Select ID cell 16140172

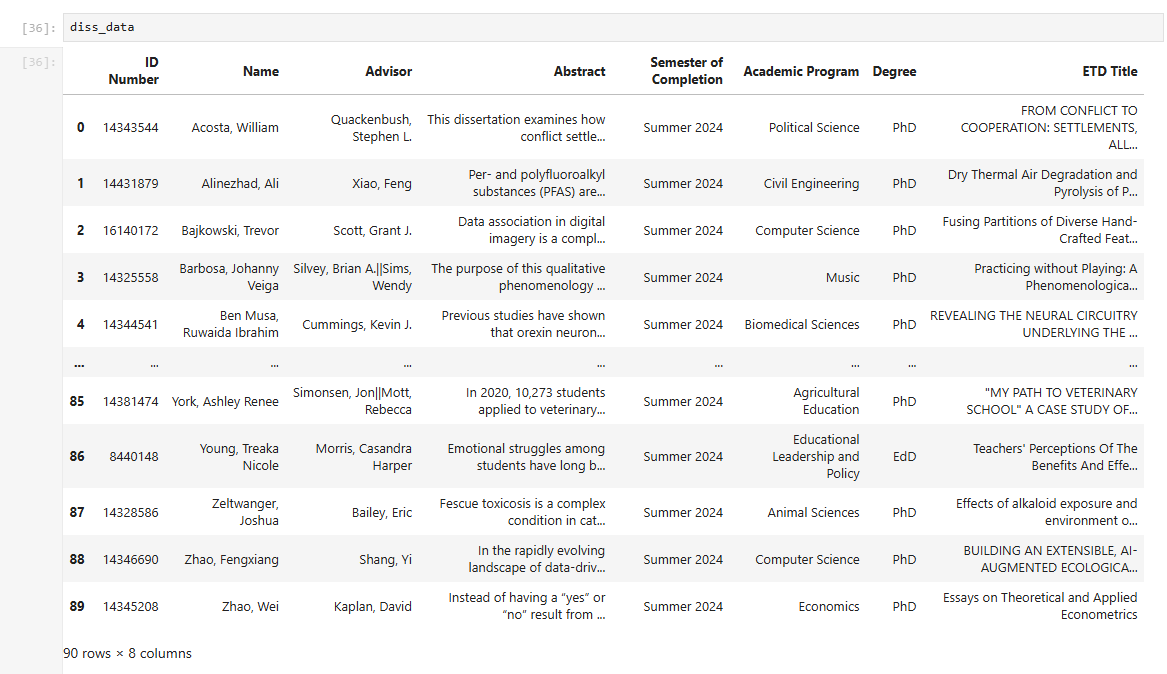click(130, 230)
